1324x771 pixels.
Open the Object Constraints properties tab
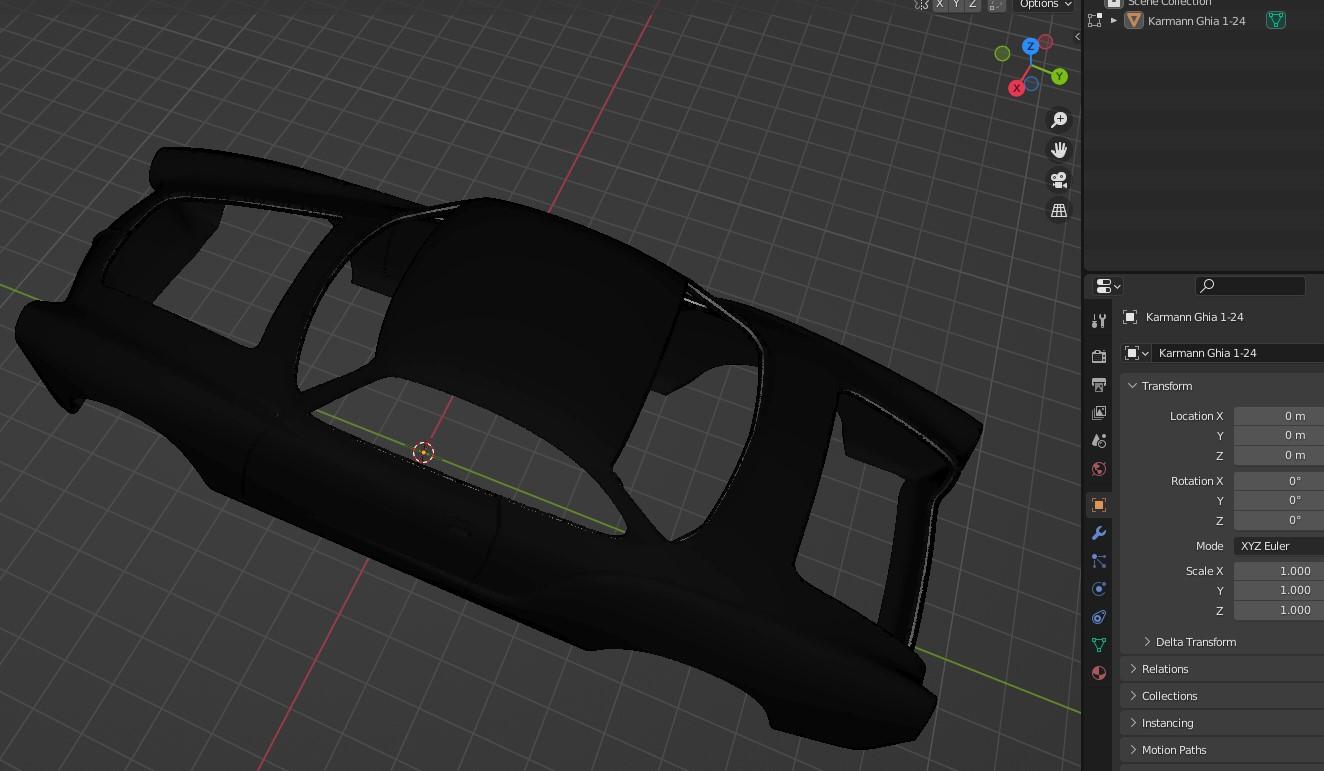pyautogui.click(x=1099, y=617)
